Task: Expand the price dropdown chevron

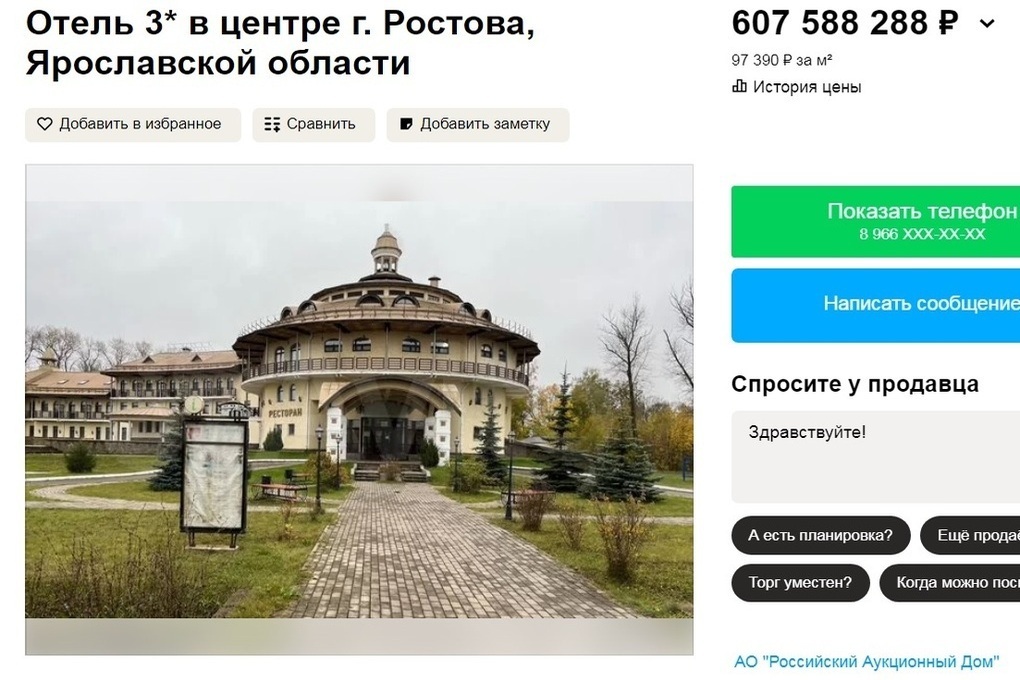Action: [x=987, y=24]
